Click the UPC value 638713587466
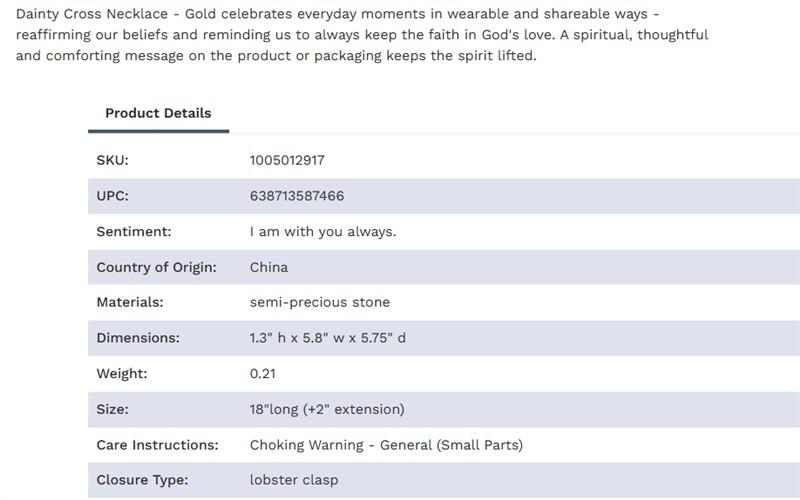This screenshot has height=500, width=800. tap(297, 196)
